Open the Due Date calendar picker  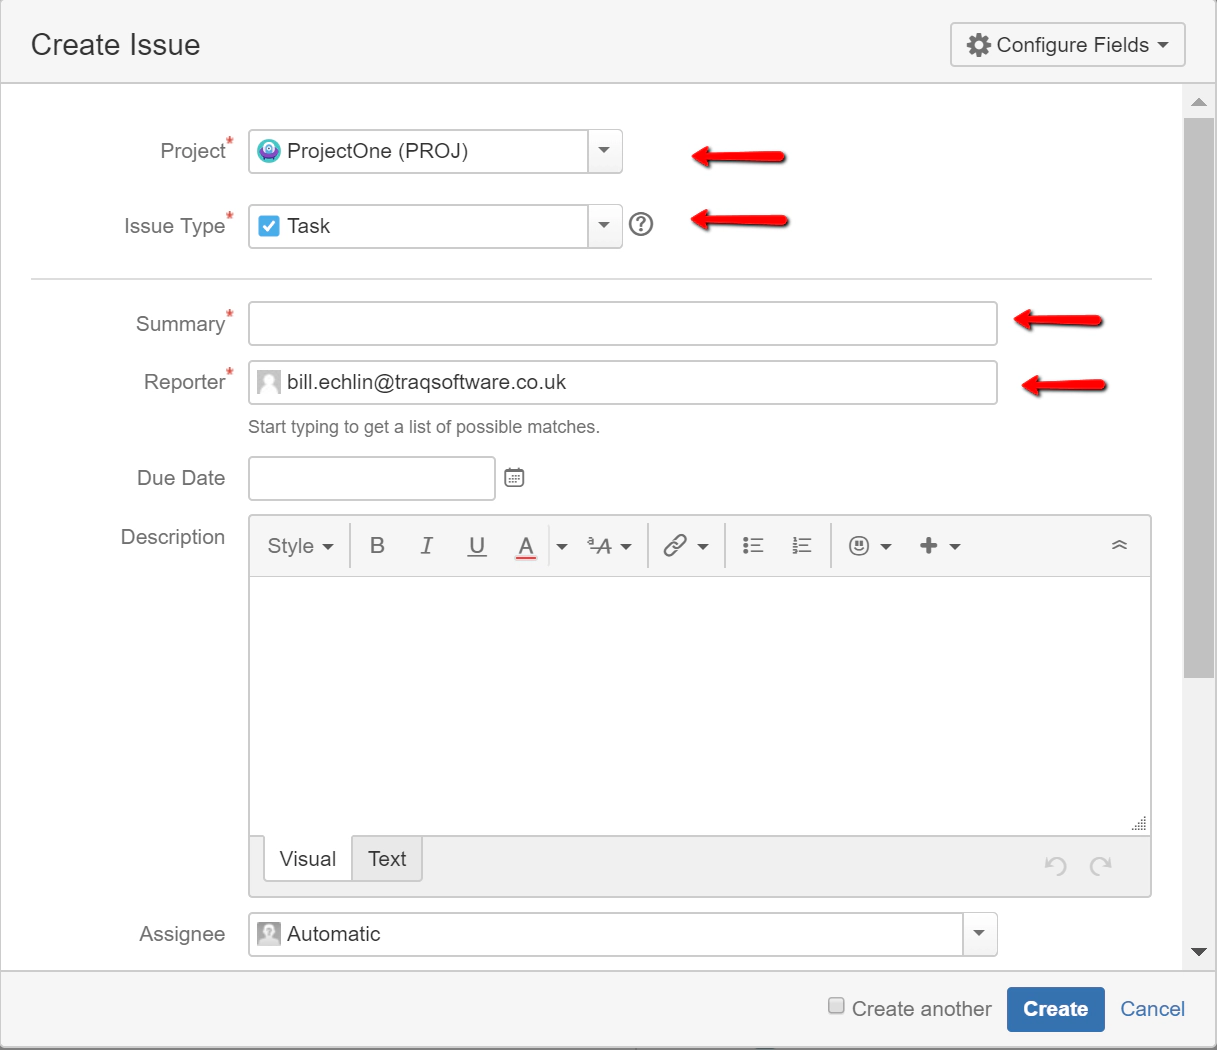click(513, 477)
